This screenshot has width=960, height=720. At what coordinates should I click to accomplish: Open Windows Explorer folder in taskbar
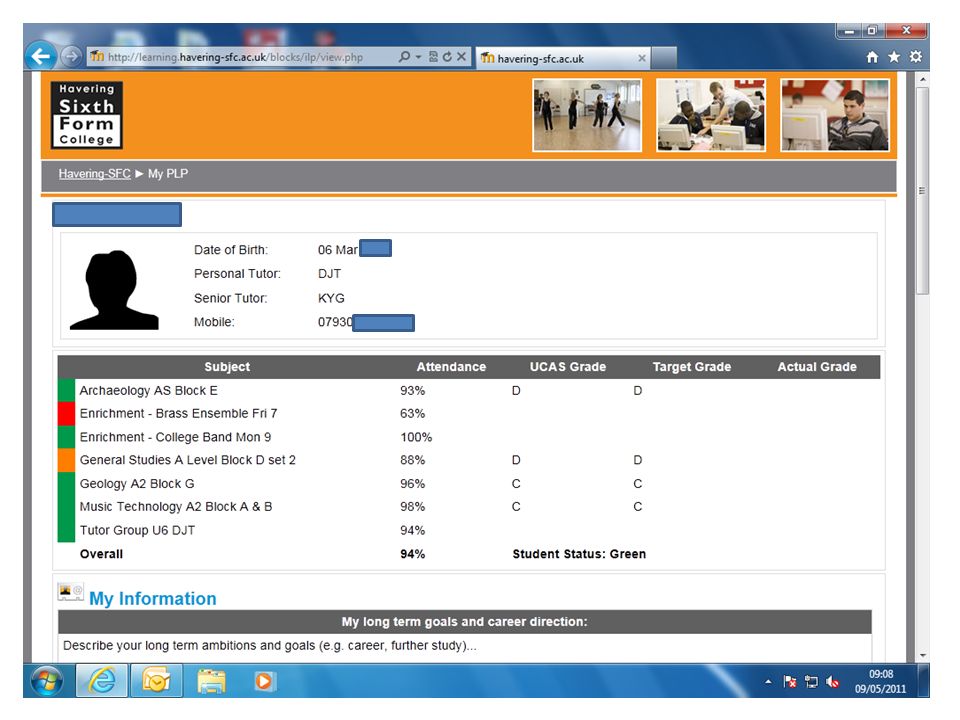point(211,681)
